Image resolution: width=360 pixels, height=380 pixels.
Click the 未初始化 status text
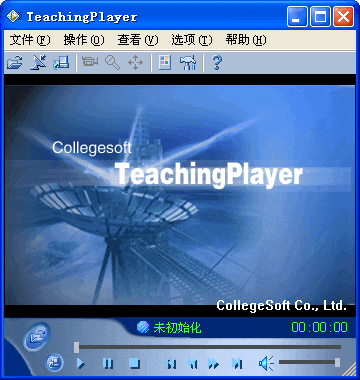point(177,328)
